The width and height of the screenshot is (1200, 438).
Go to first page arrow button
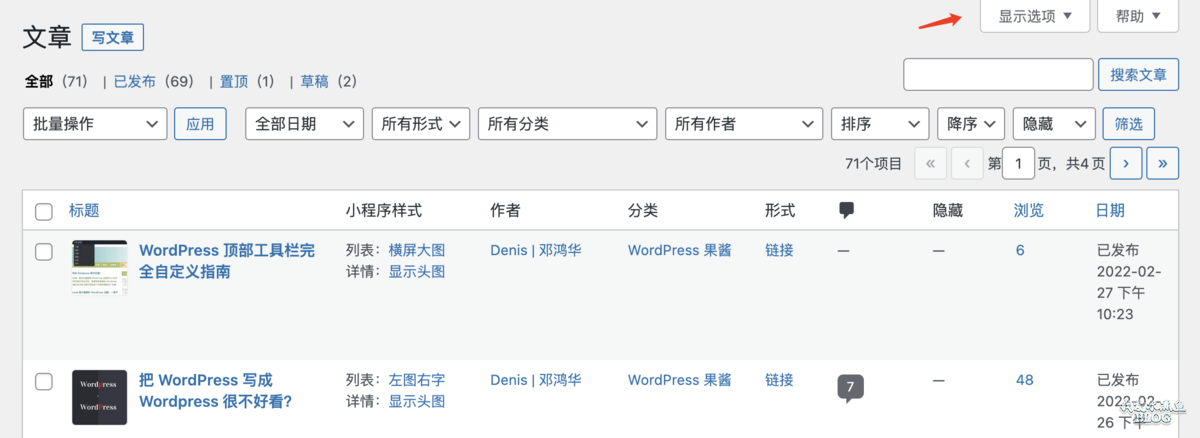pos(931,163)
